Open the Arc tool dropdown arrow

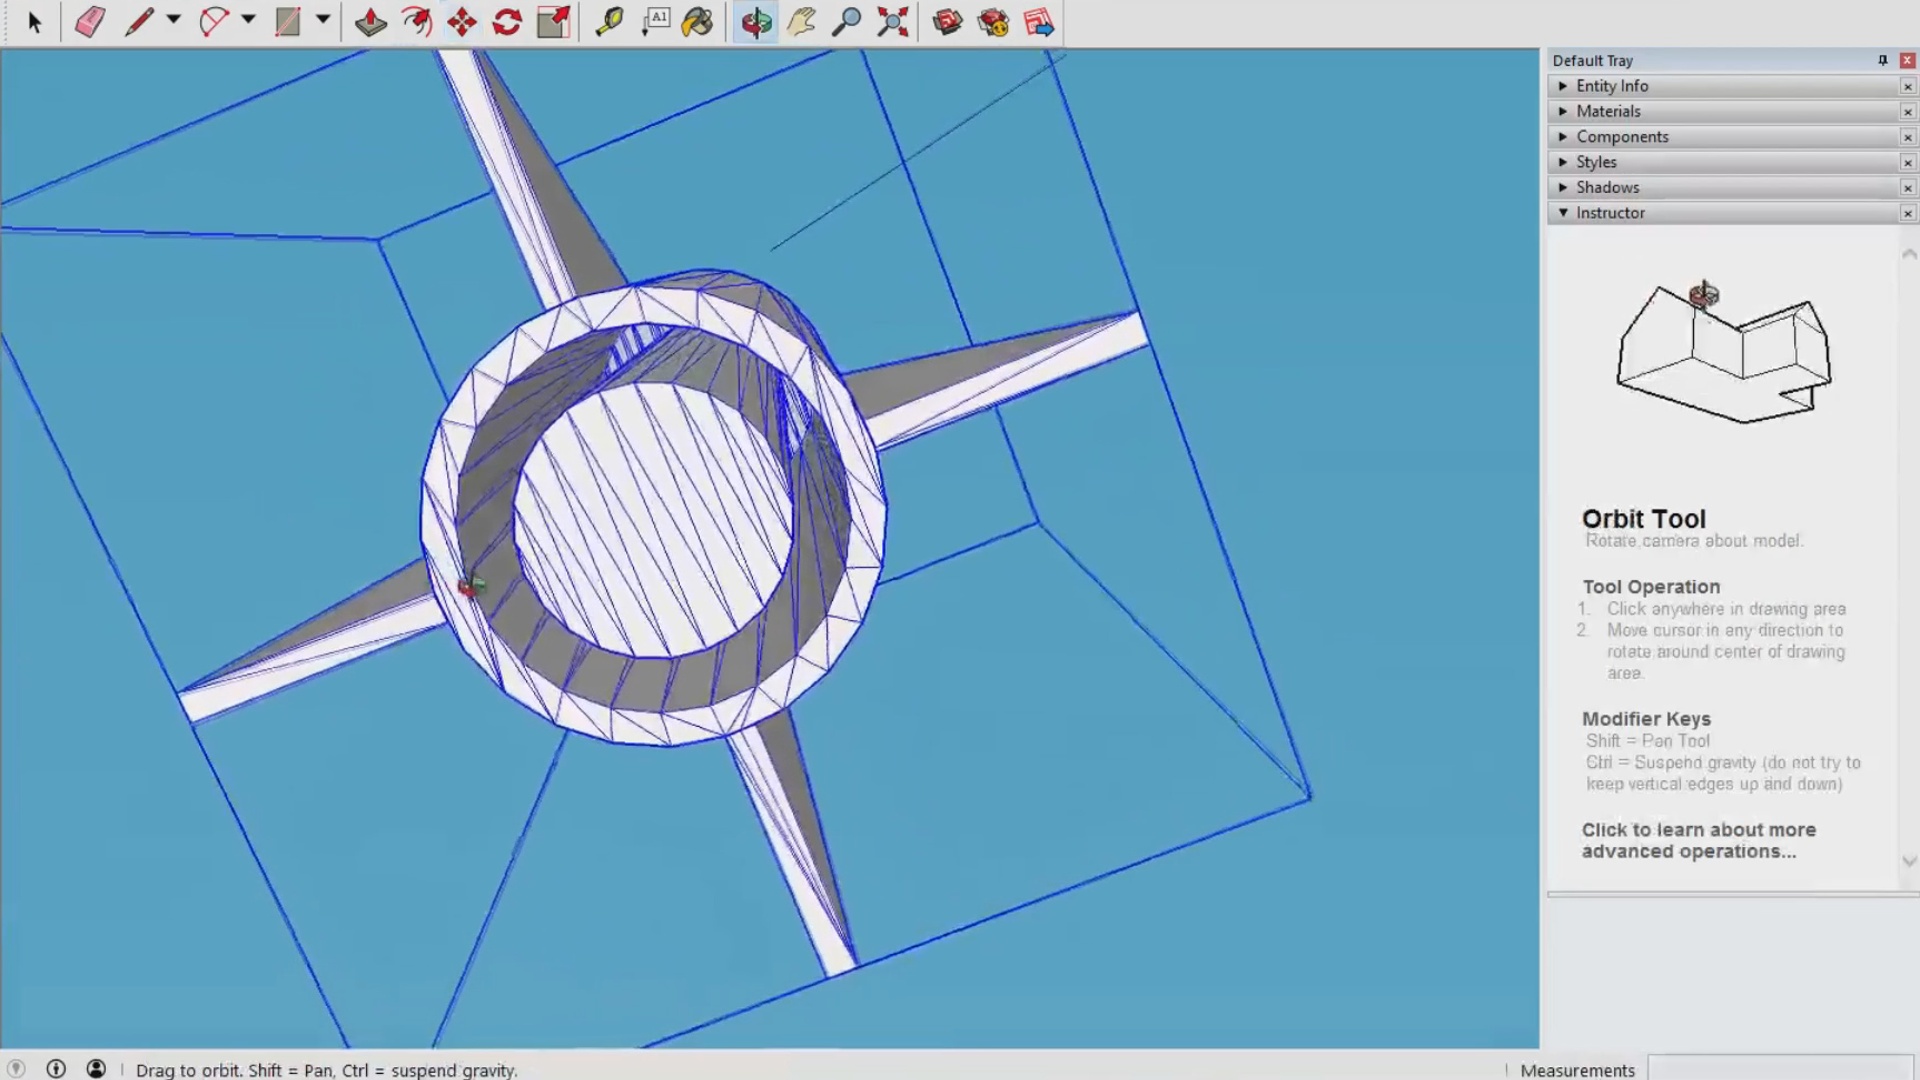click(248, 19)
